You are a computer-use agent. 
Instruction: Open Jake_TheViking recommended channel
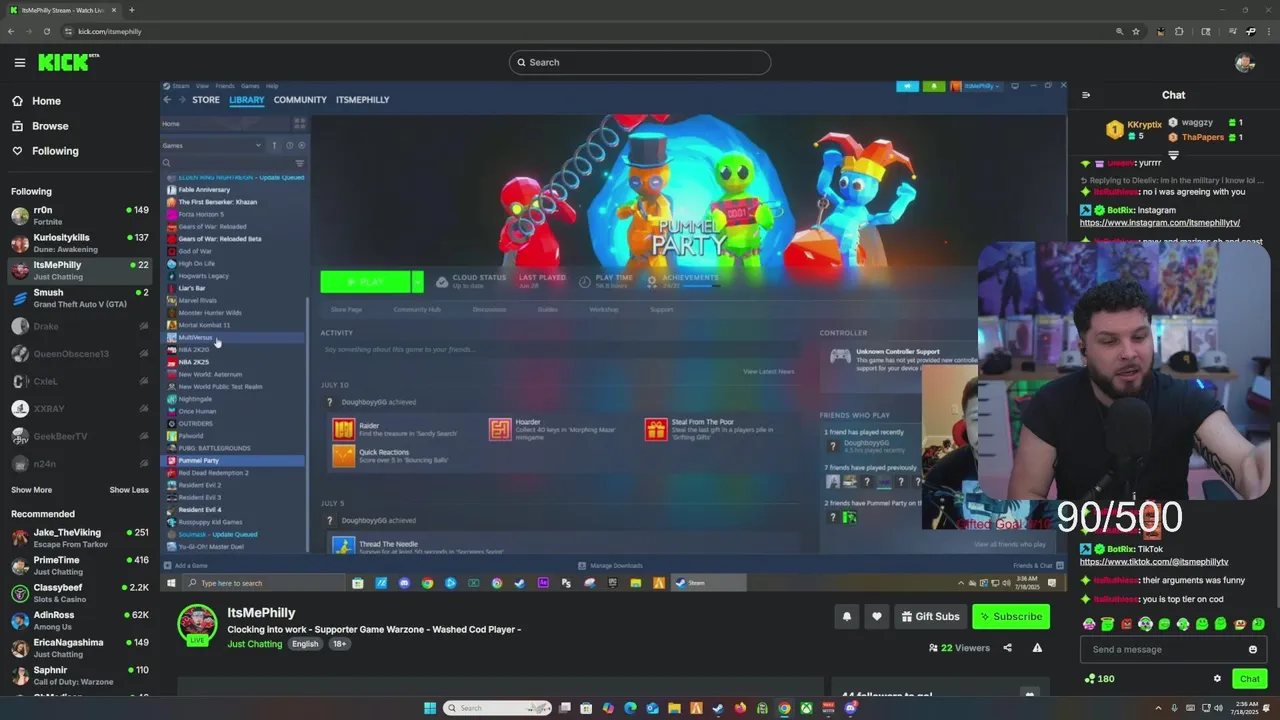[80, 538]
